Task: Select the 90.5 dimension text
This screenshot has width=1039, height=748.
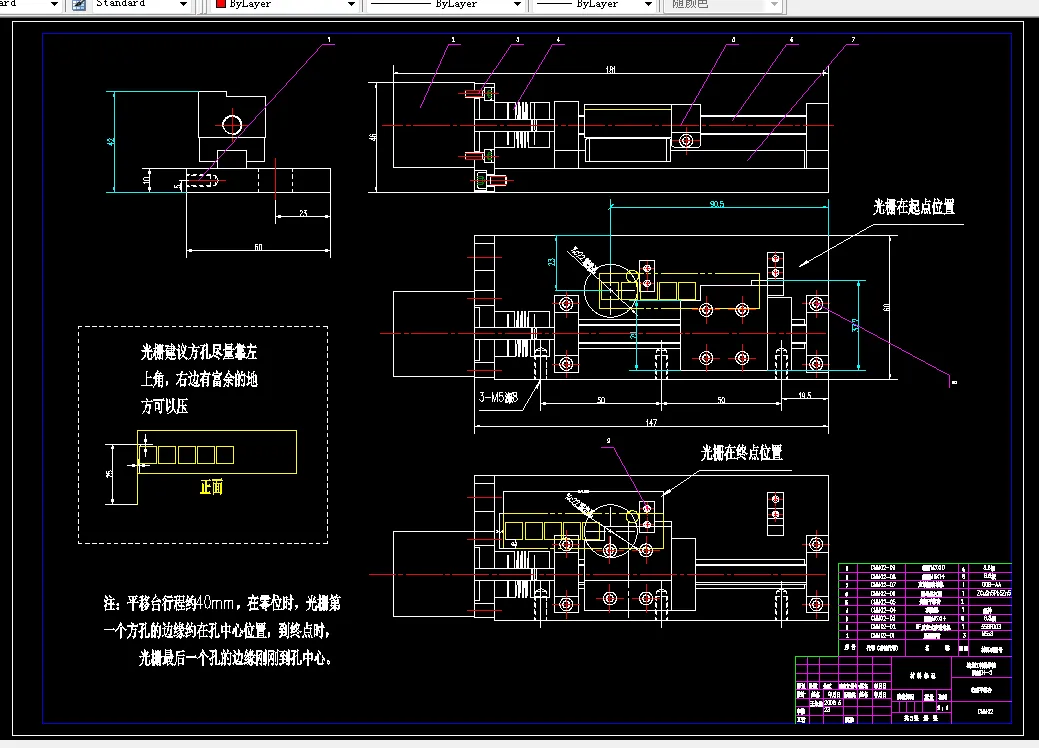Action: click(x=717, y=204)
